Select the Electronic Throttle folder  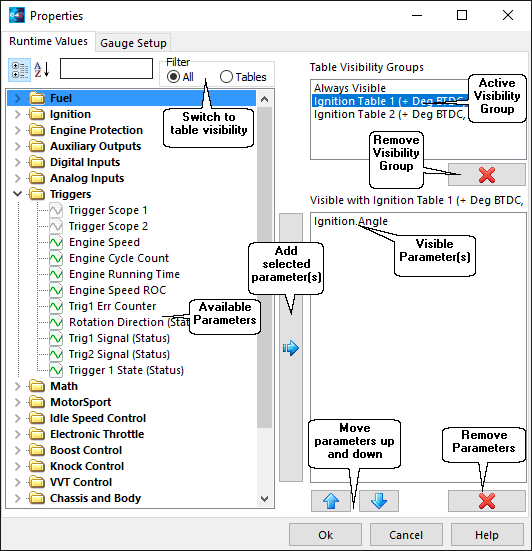click(97, 434)
